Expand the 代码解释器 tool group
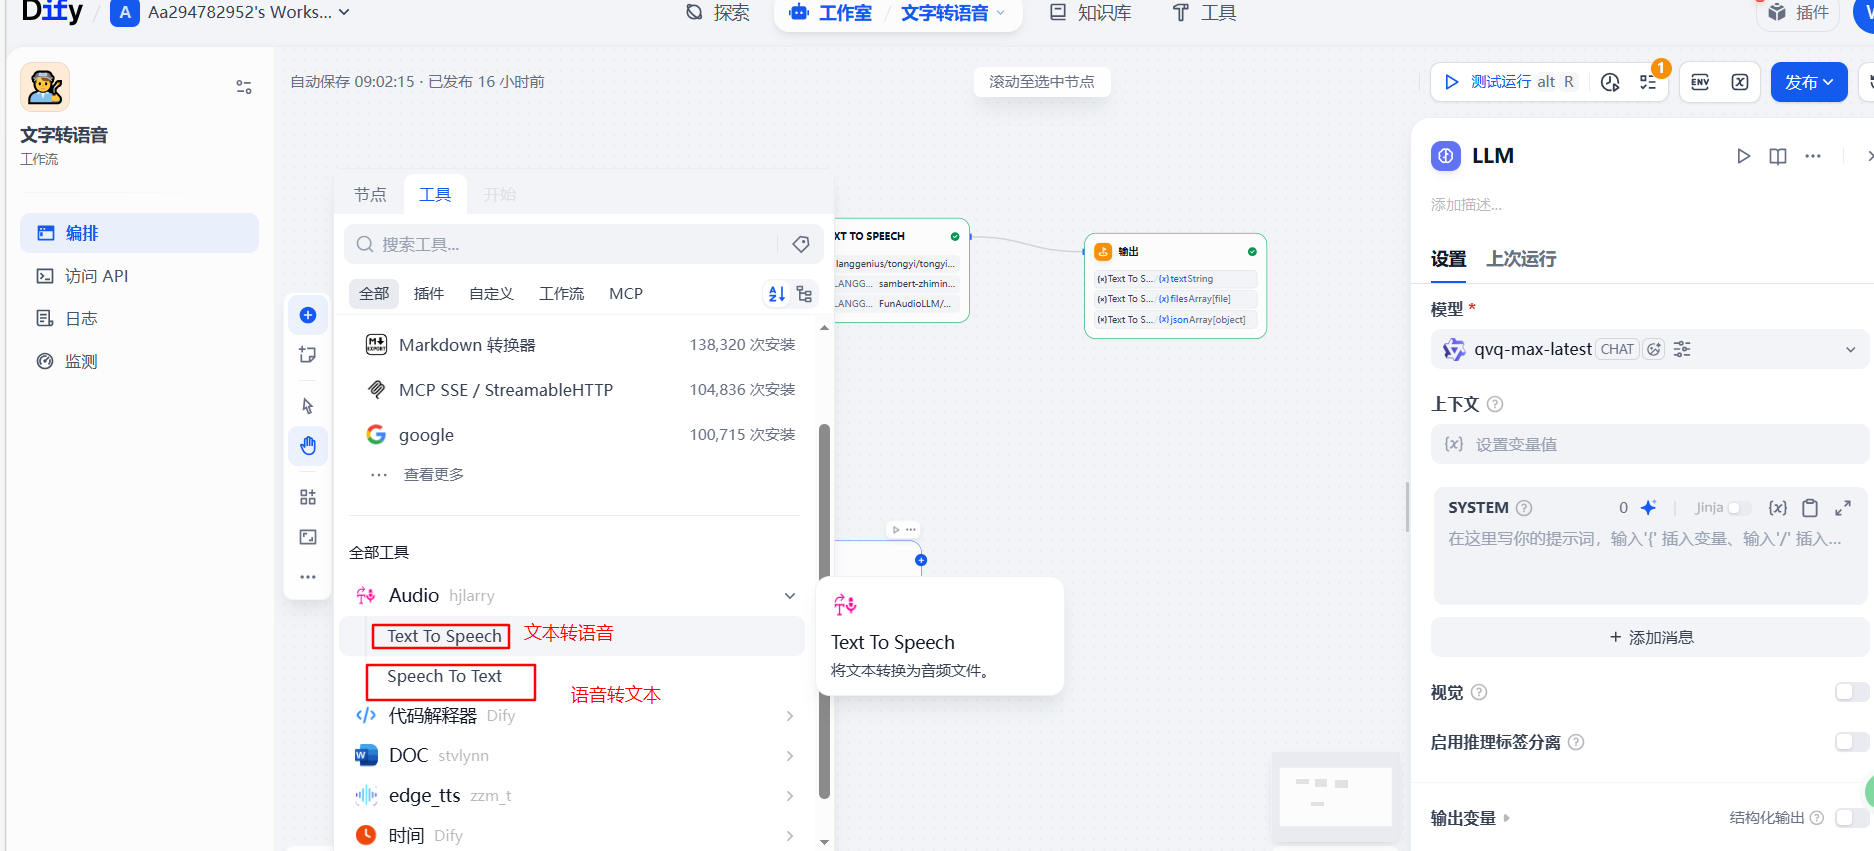 790,716
